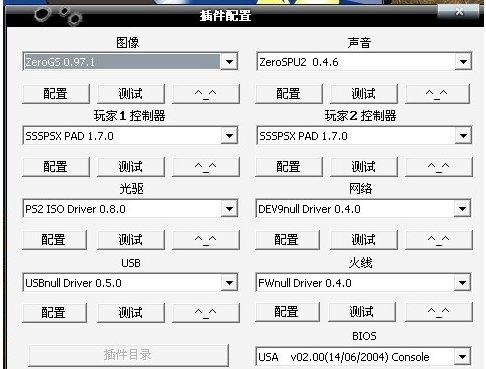Open the 网络 DEV9null Driver dropdown

(462, 209)
